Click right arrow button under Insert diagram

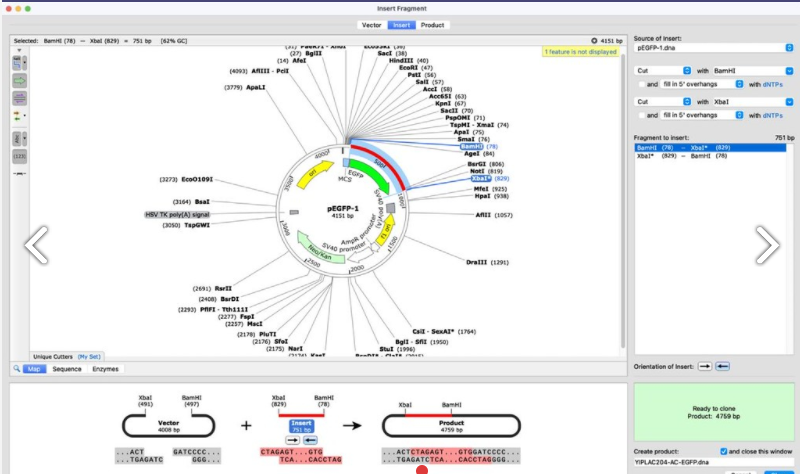(292, 440)
